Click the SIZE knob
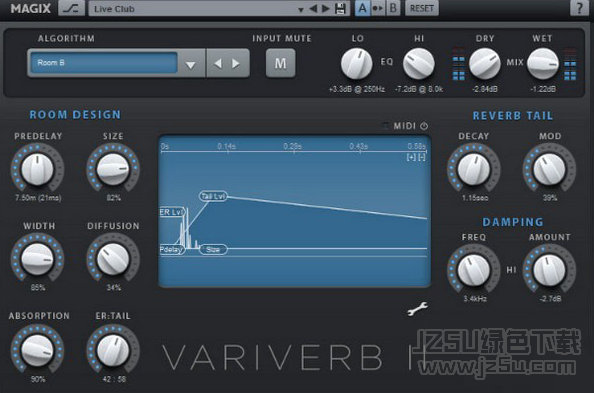594x393 pixels. click(x=113, y=169)
